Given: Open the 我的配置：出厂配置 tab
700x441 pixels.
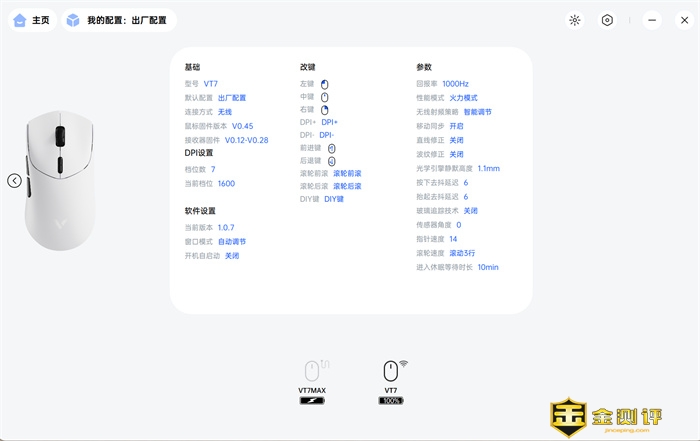Looking at the screenshot, I should click(118, 20).
